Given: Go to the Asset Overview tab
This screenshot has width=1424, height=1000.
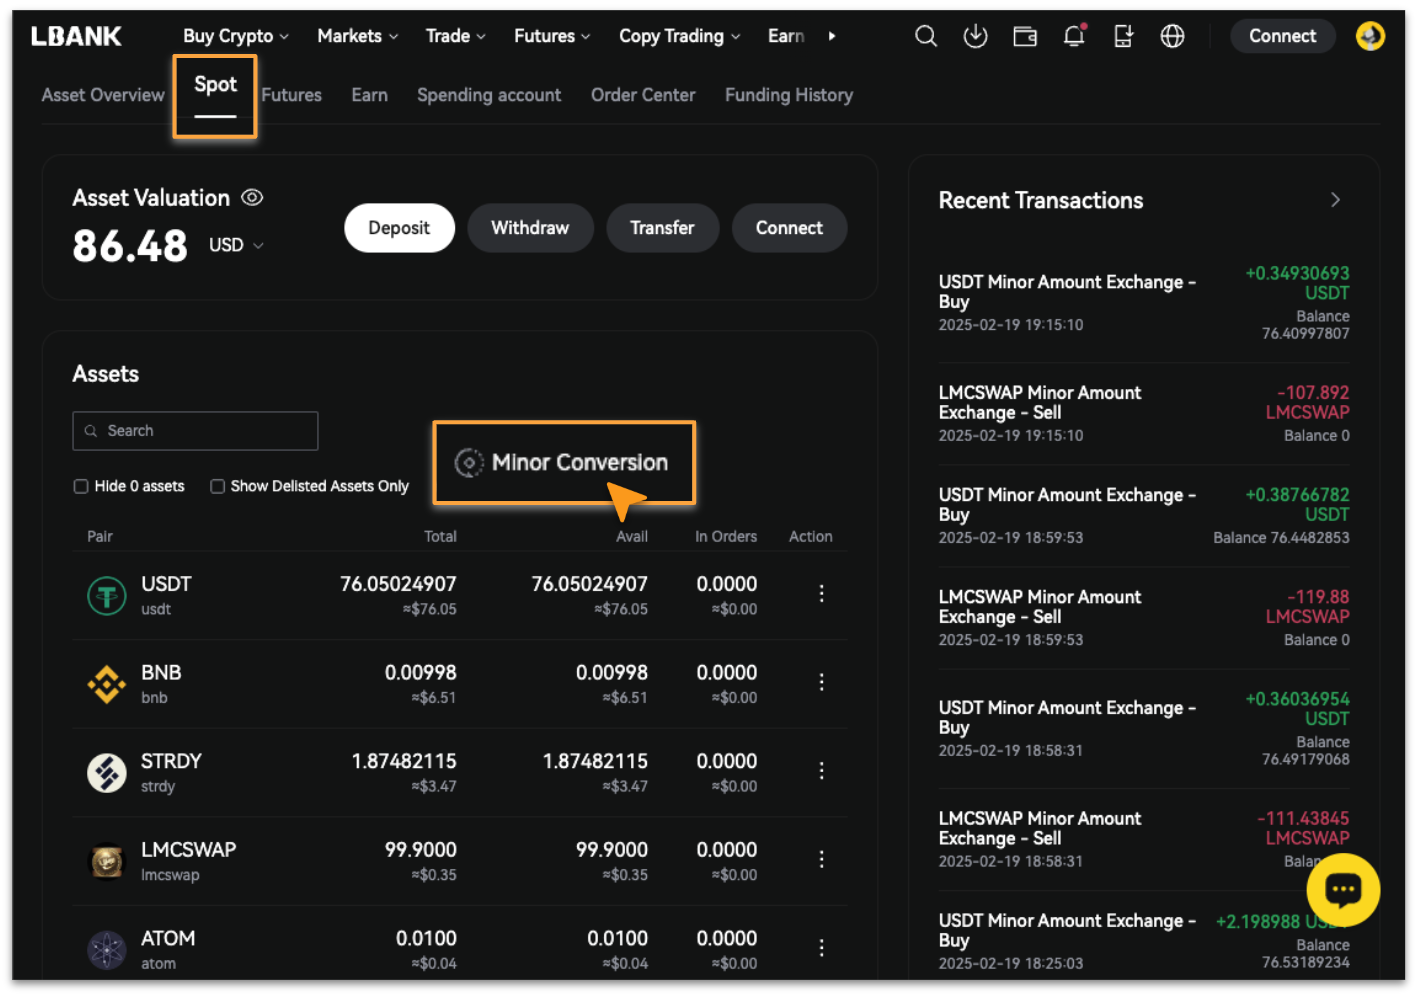Looking at the screenshot, I should [103, 95].
